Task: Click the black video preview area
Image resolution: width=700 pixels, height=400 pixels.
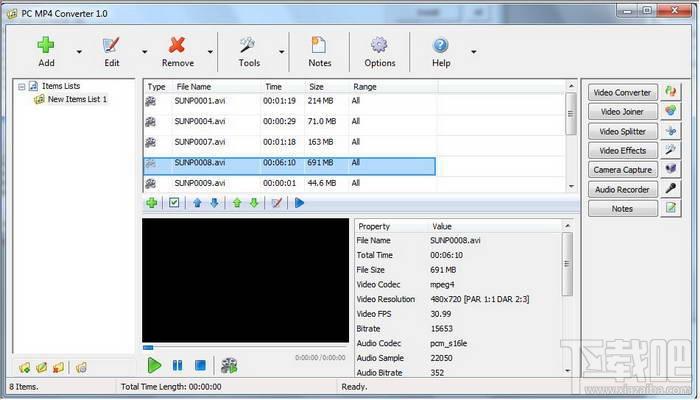Action: pyautogui.click(x=246, y=280)
